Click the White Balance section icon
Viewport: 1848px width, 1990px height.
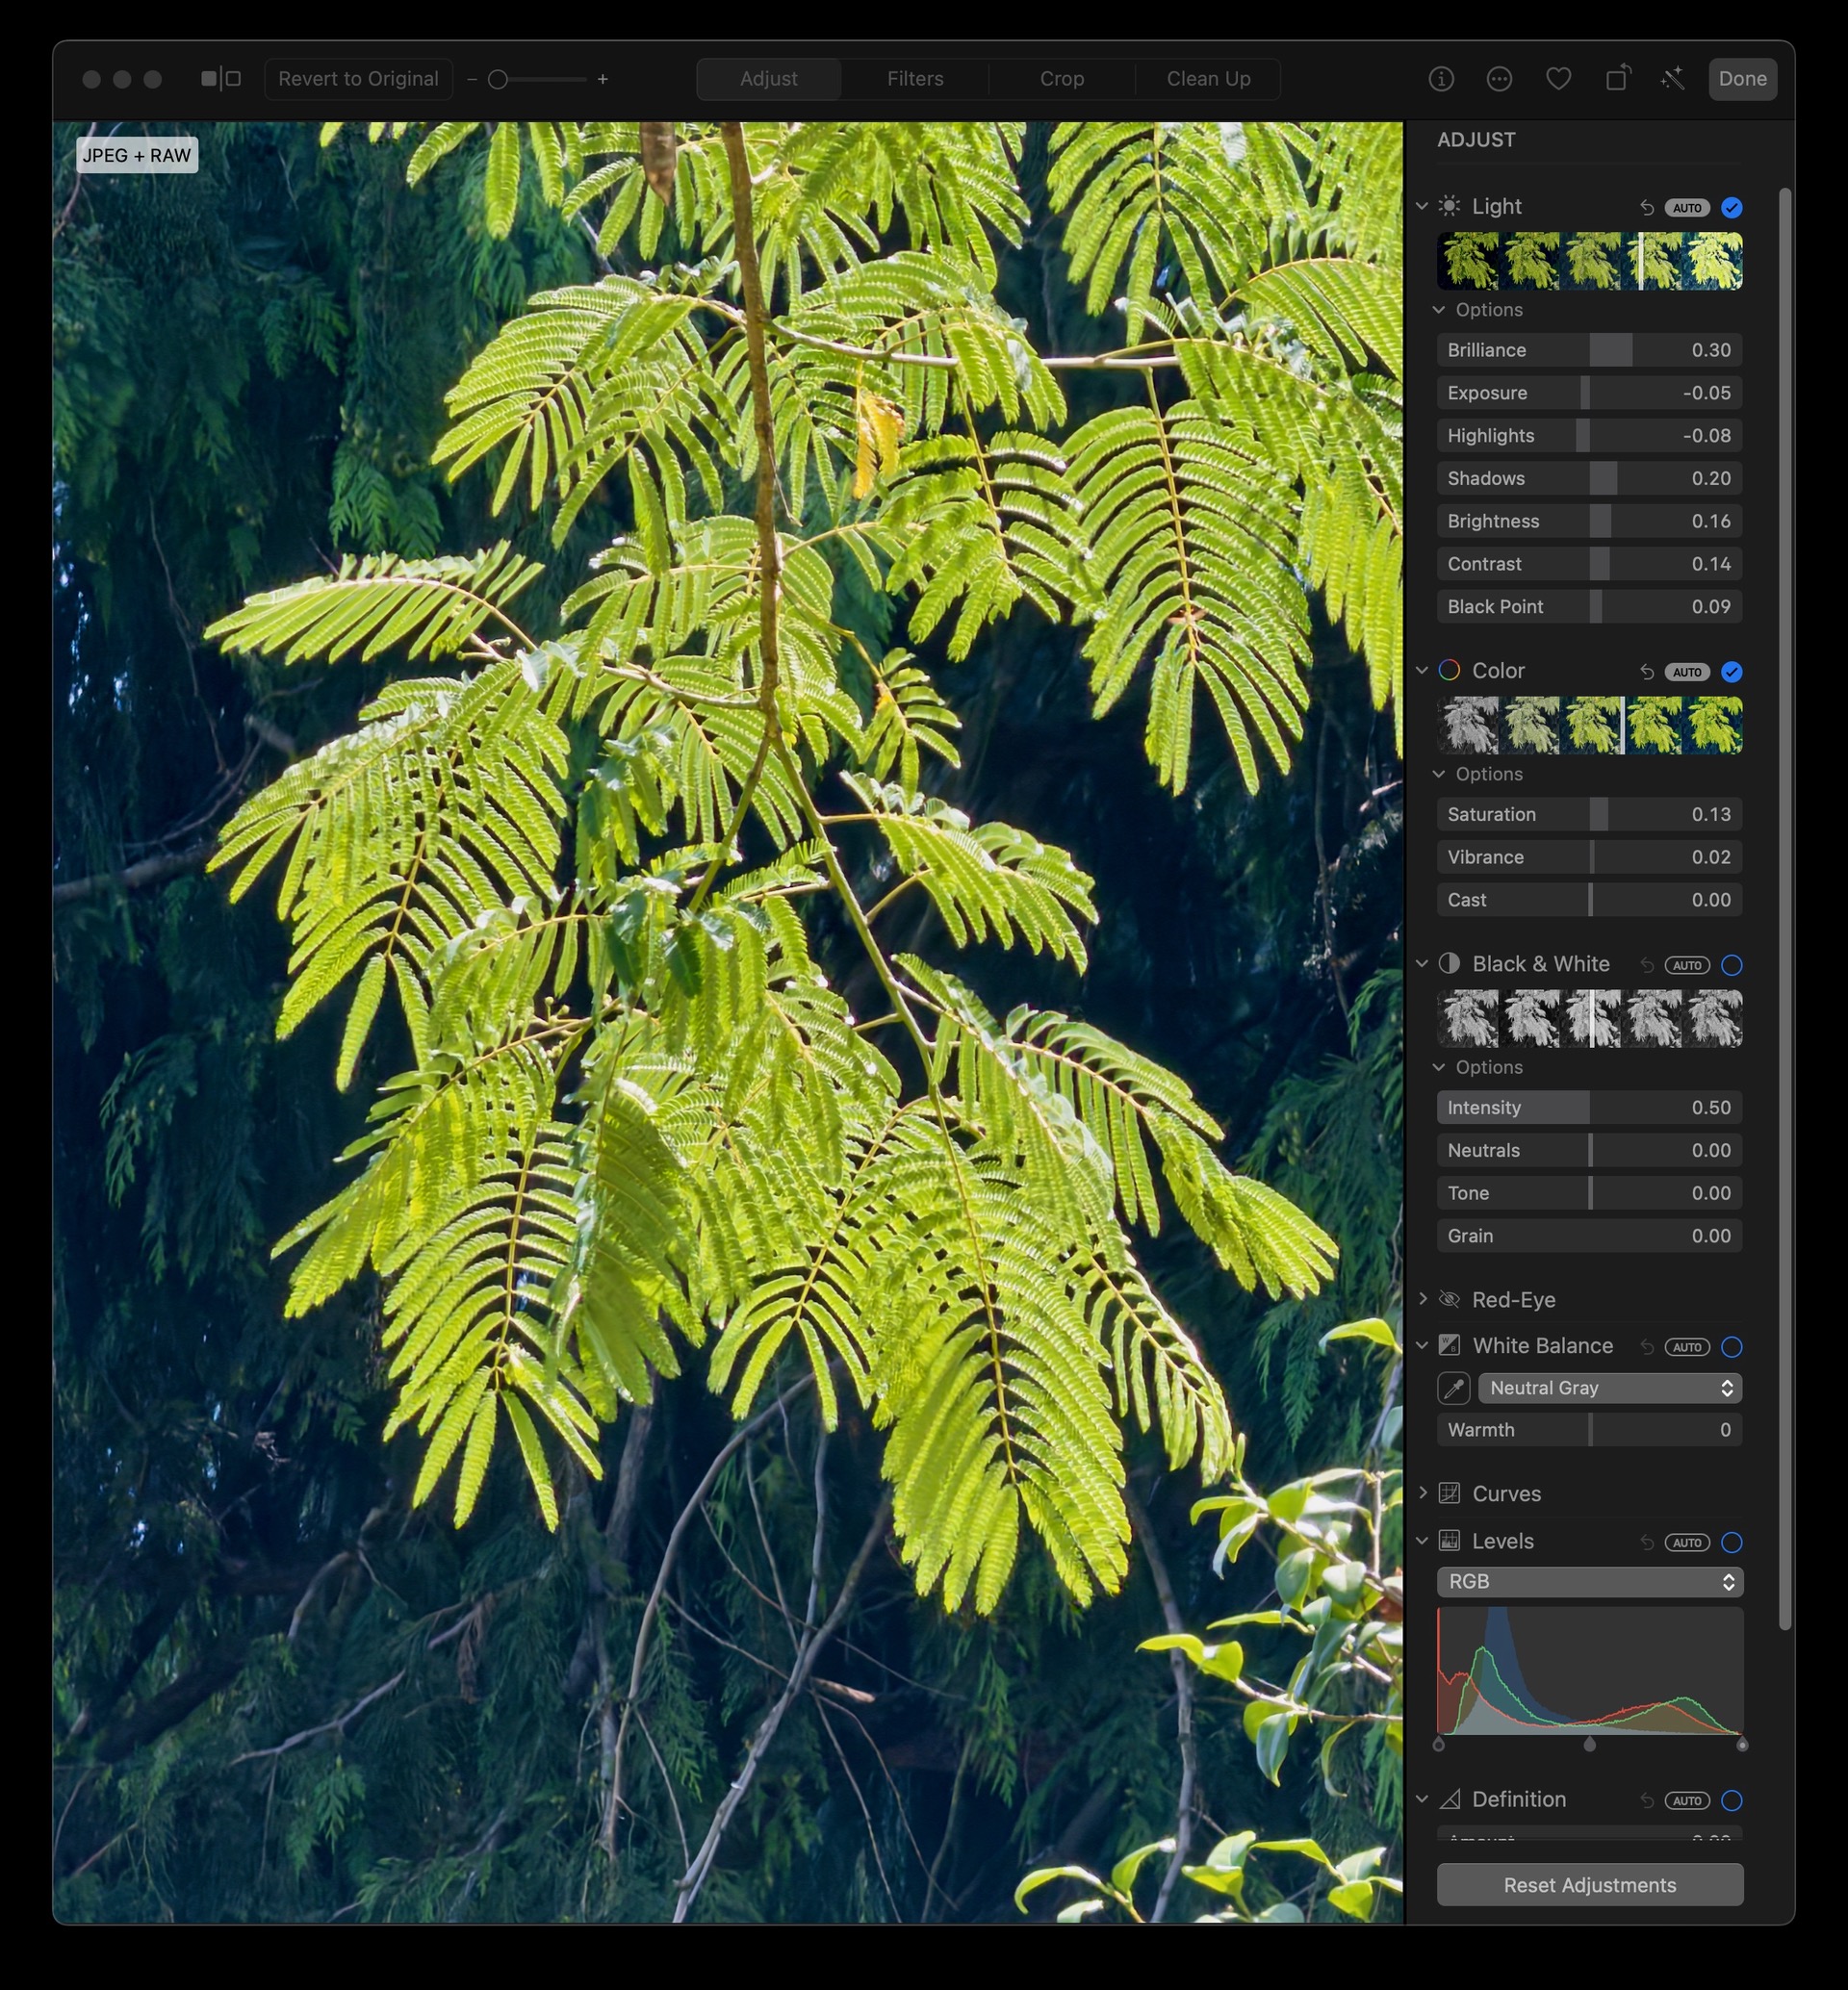click(1449, 1345)
